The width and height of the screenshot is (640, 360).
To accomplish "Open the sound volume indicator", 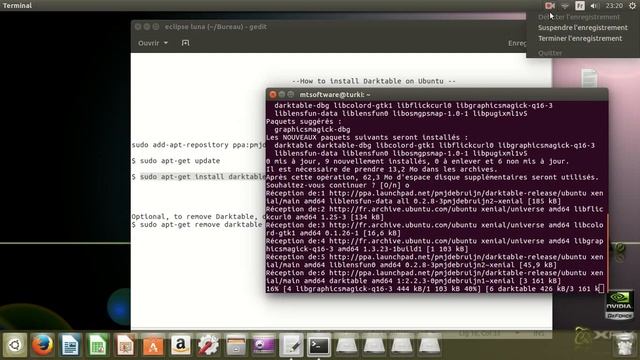I will [x=595, y=5].
